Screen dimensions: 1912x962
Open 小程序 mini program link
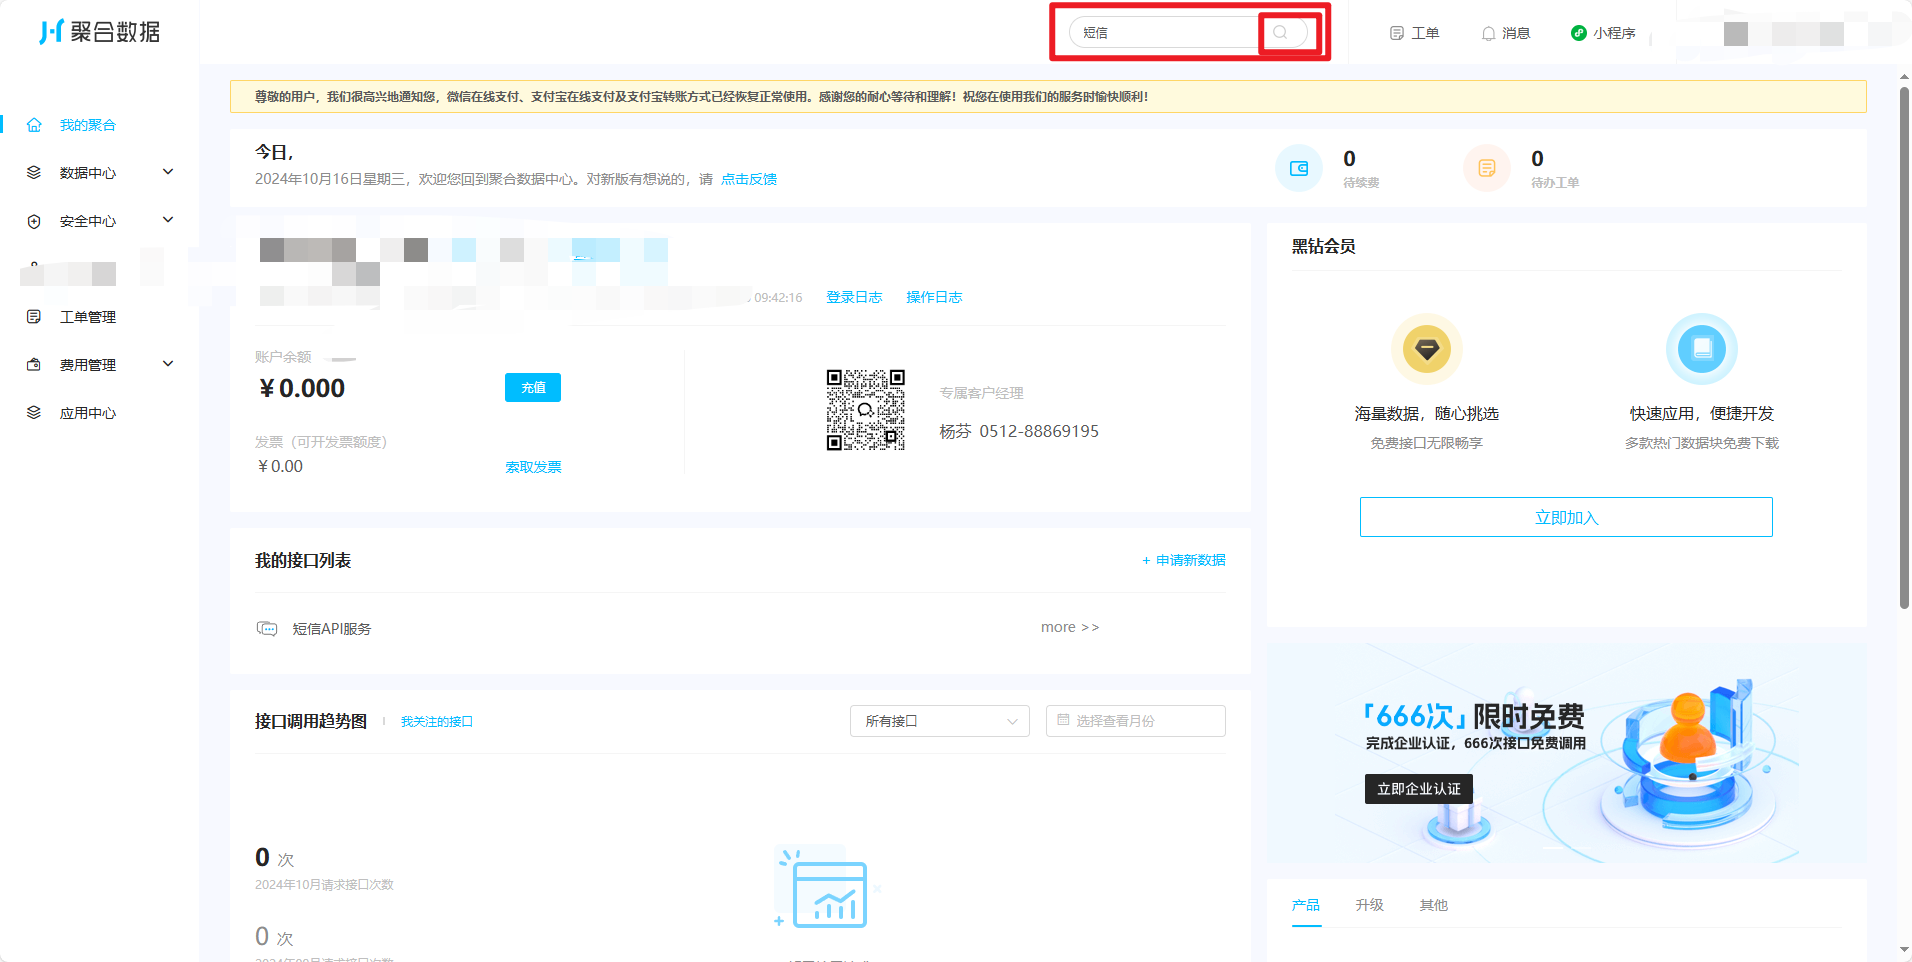click(1603, 33)
